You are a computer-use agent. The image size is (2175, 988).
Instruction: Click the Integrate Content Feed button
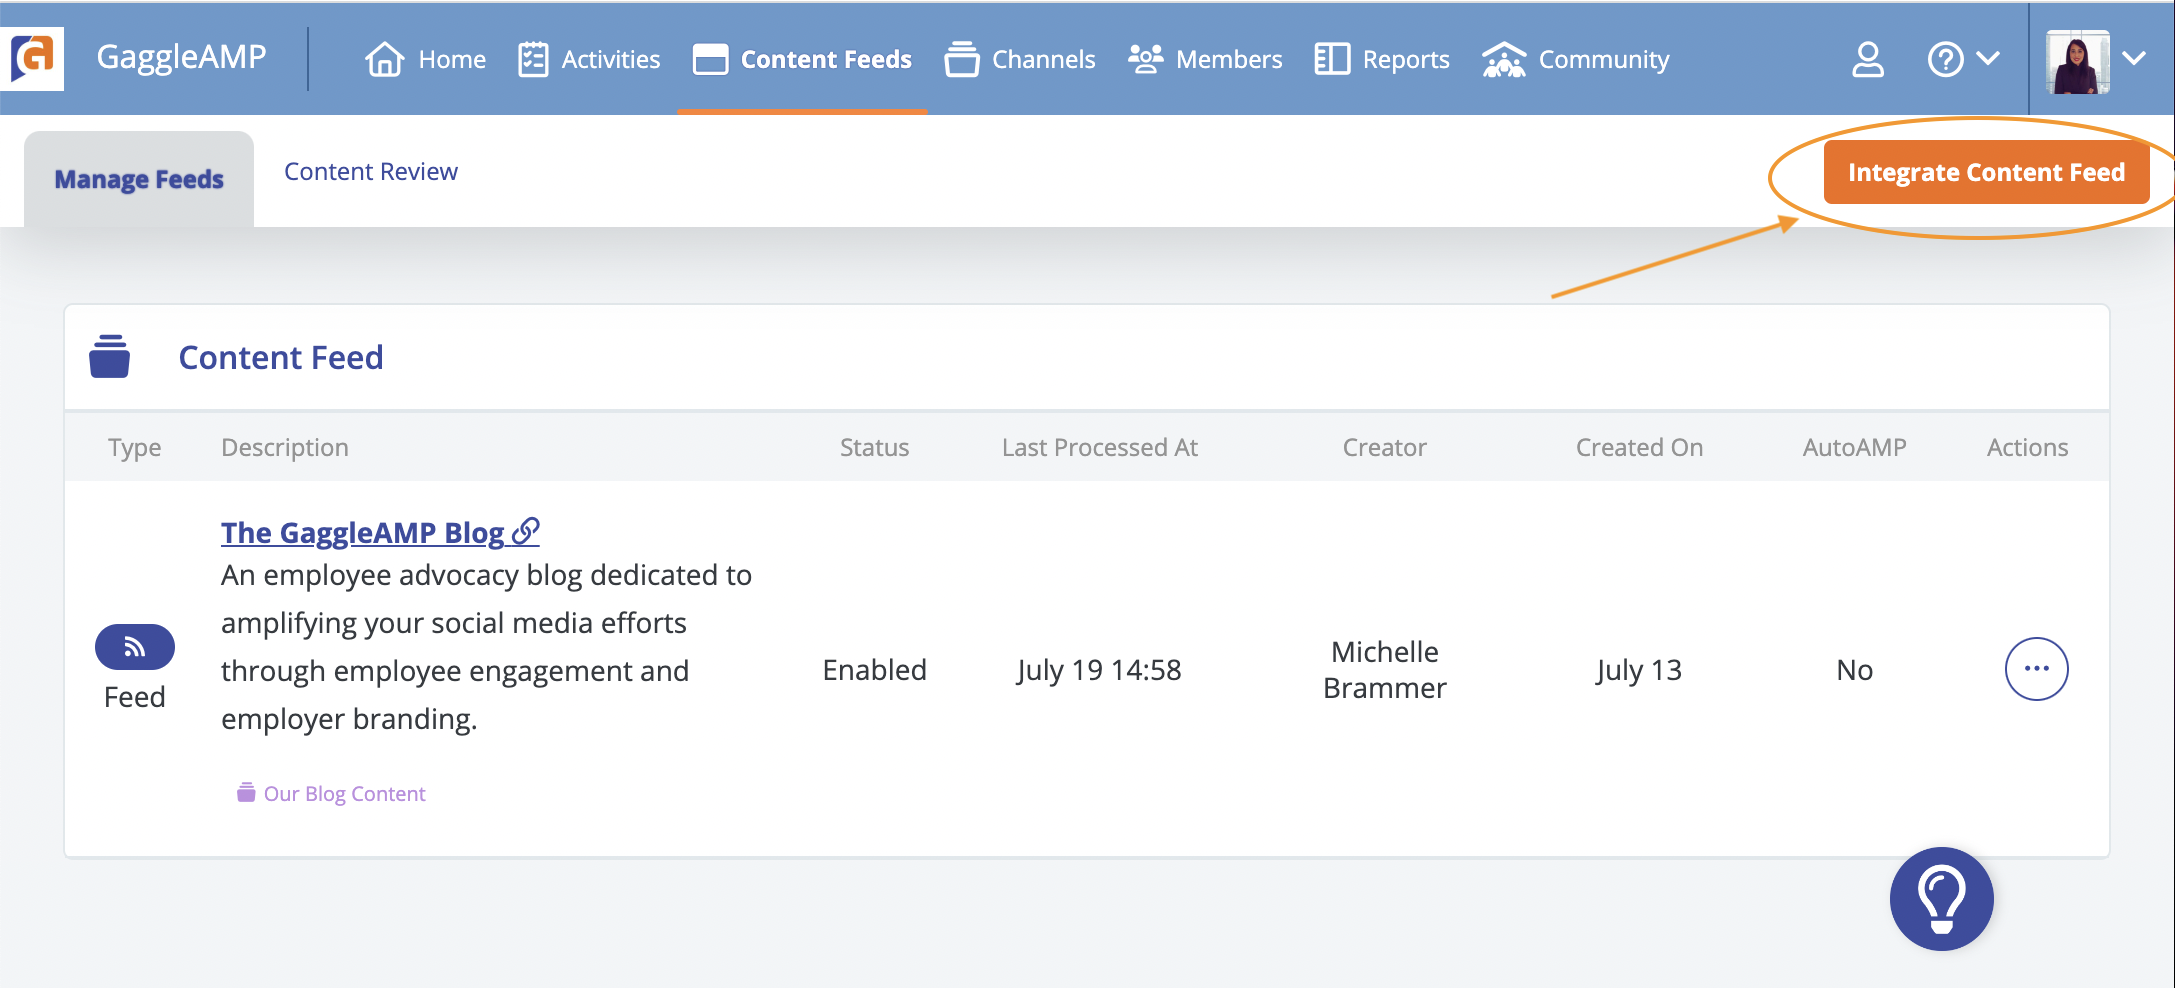(1986, 172)
